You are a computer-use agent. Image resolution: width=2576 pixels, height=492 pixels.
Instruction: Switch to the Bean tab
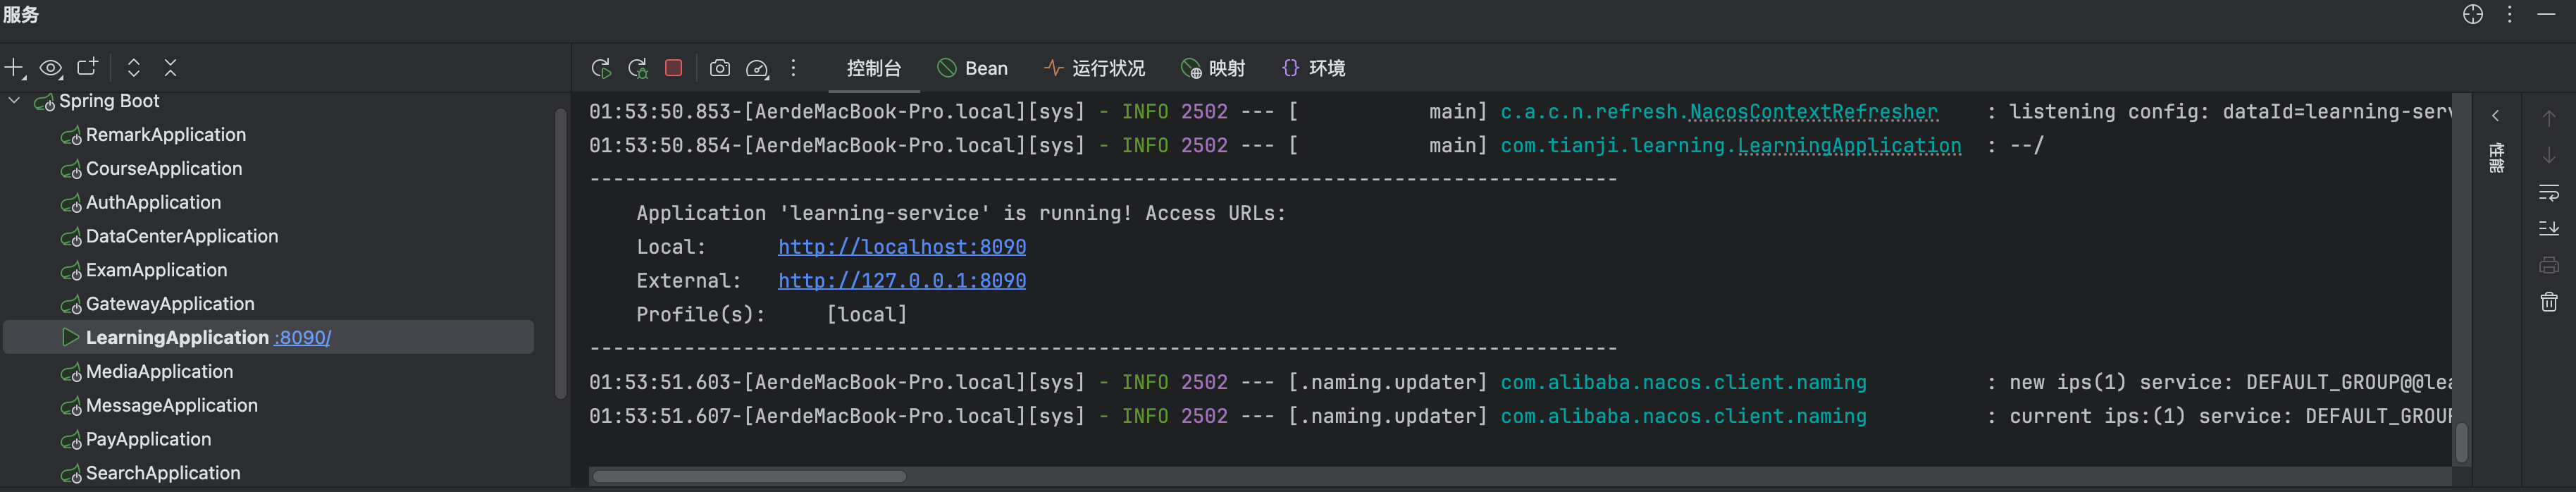[973, 68]
